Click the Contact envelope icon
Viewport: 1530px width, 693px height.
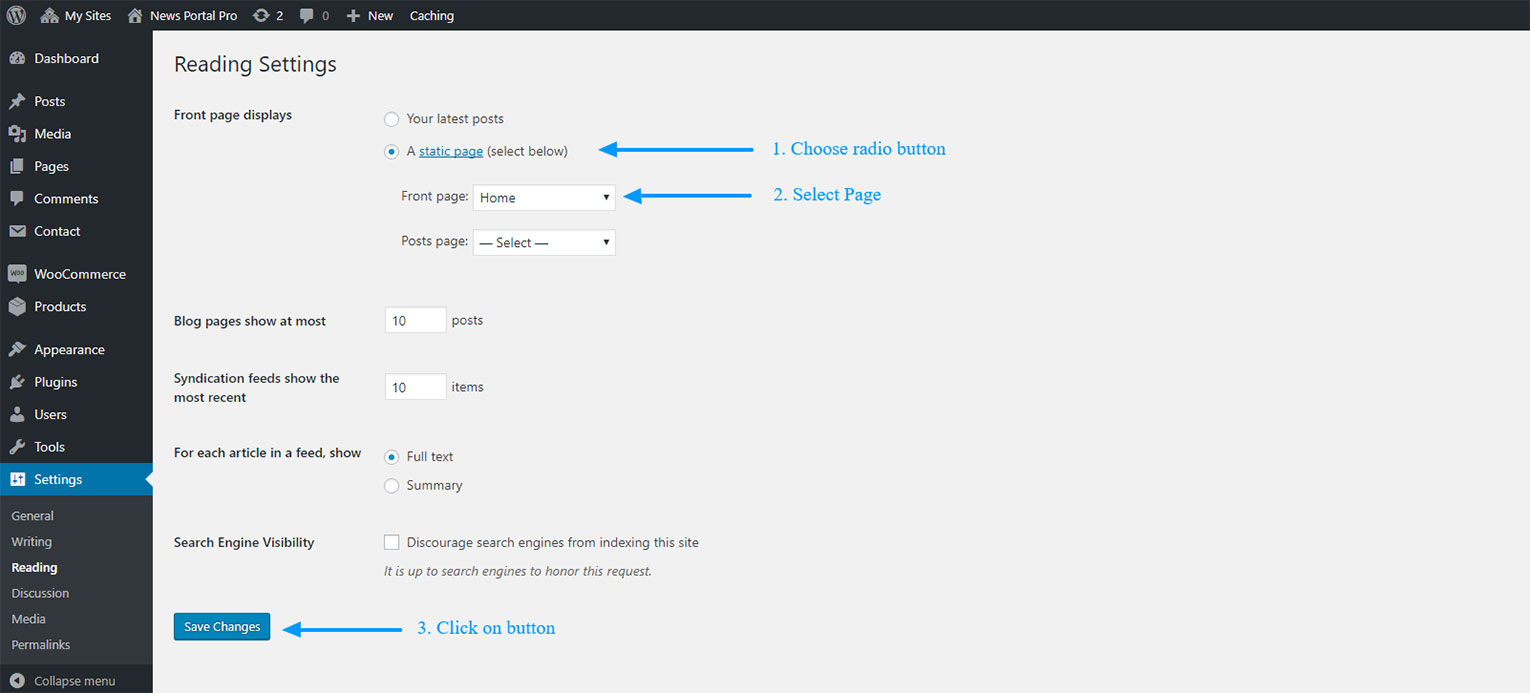pos(17,231)
